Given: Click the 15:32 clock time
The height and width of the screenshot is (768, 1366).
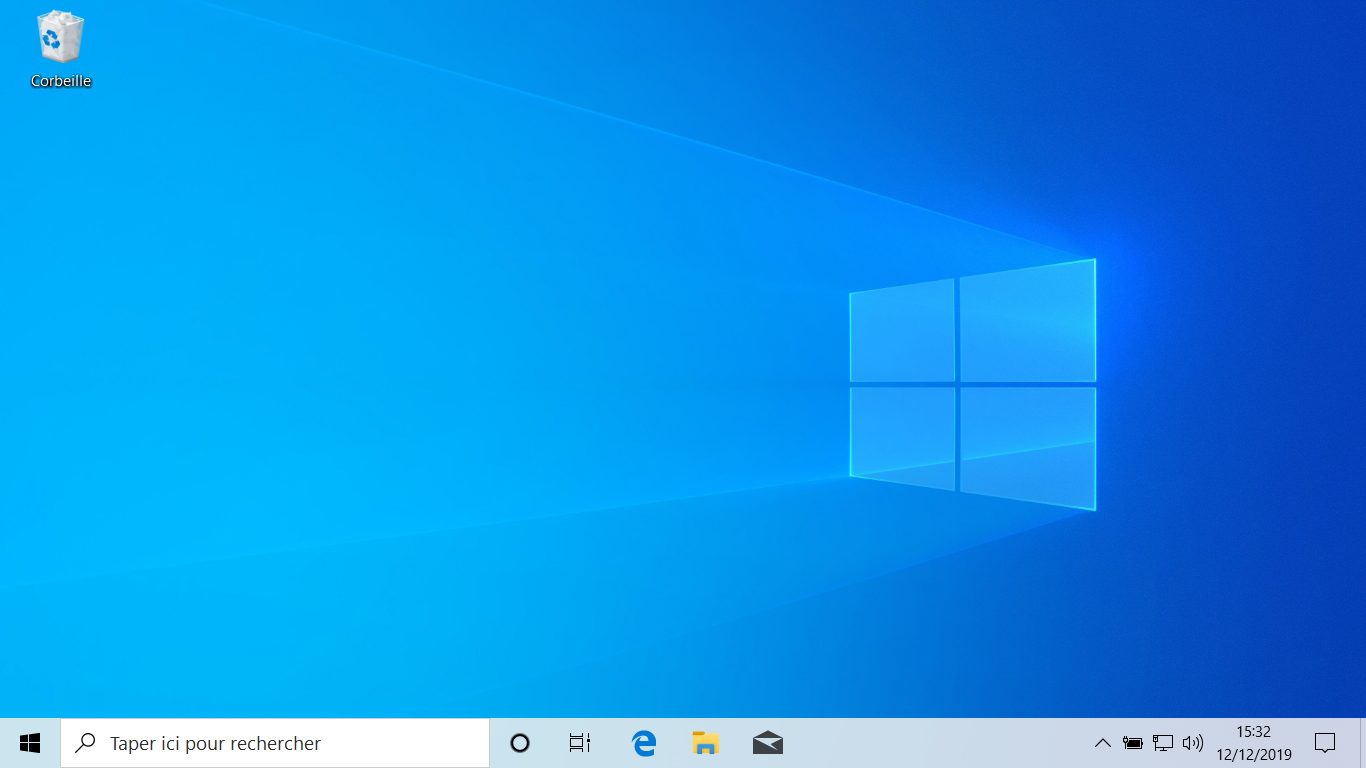Looking at the screenshot, I should 1254,732.
